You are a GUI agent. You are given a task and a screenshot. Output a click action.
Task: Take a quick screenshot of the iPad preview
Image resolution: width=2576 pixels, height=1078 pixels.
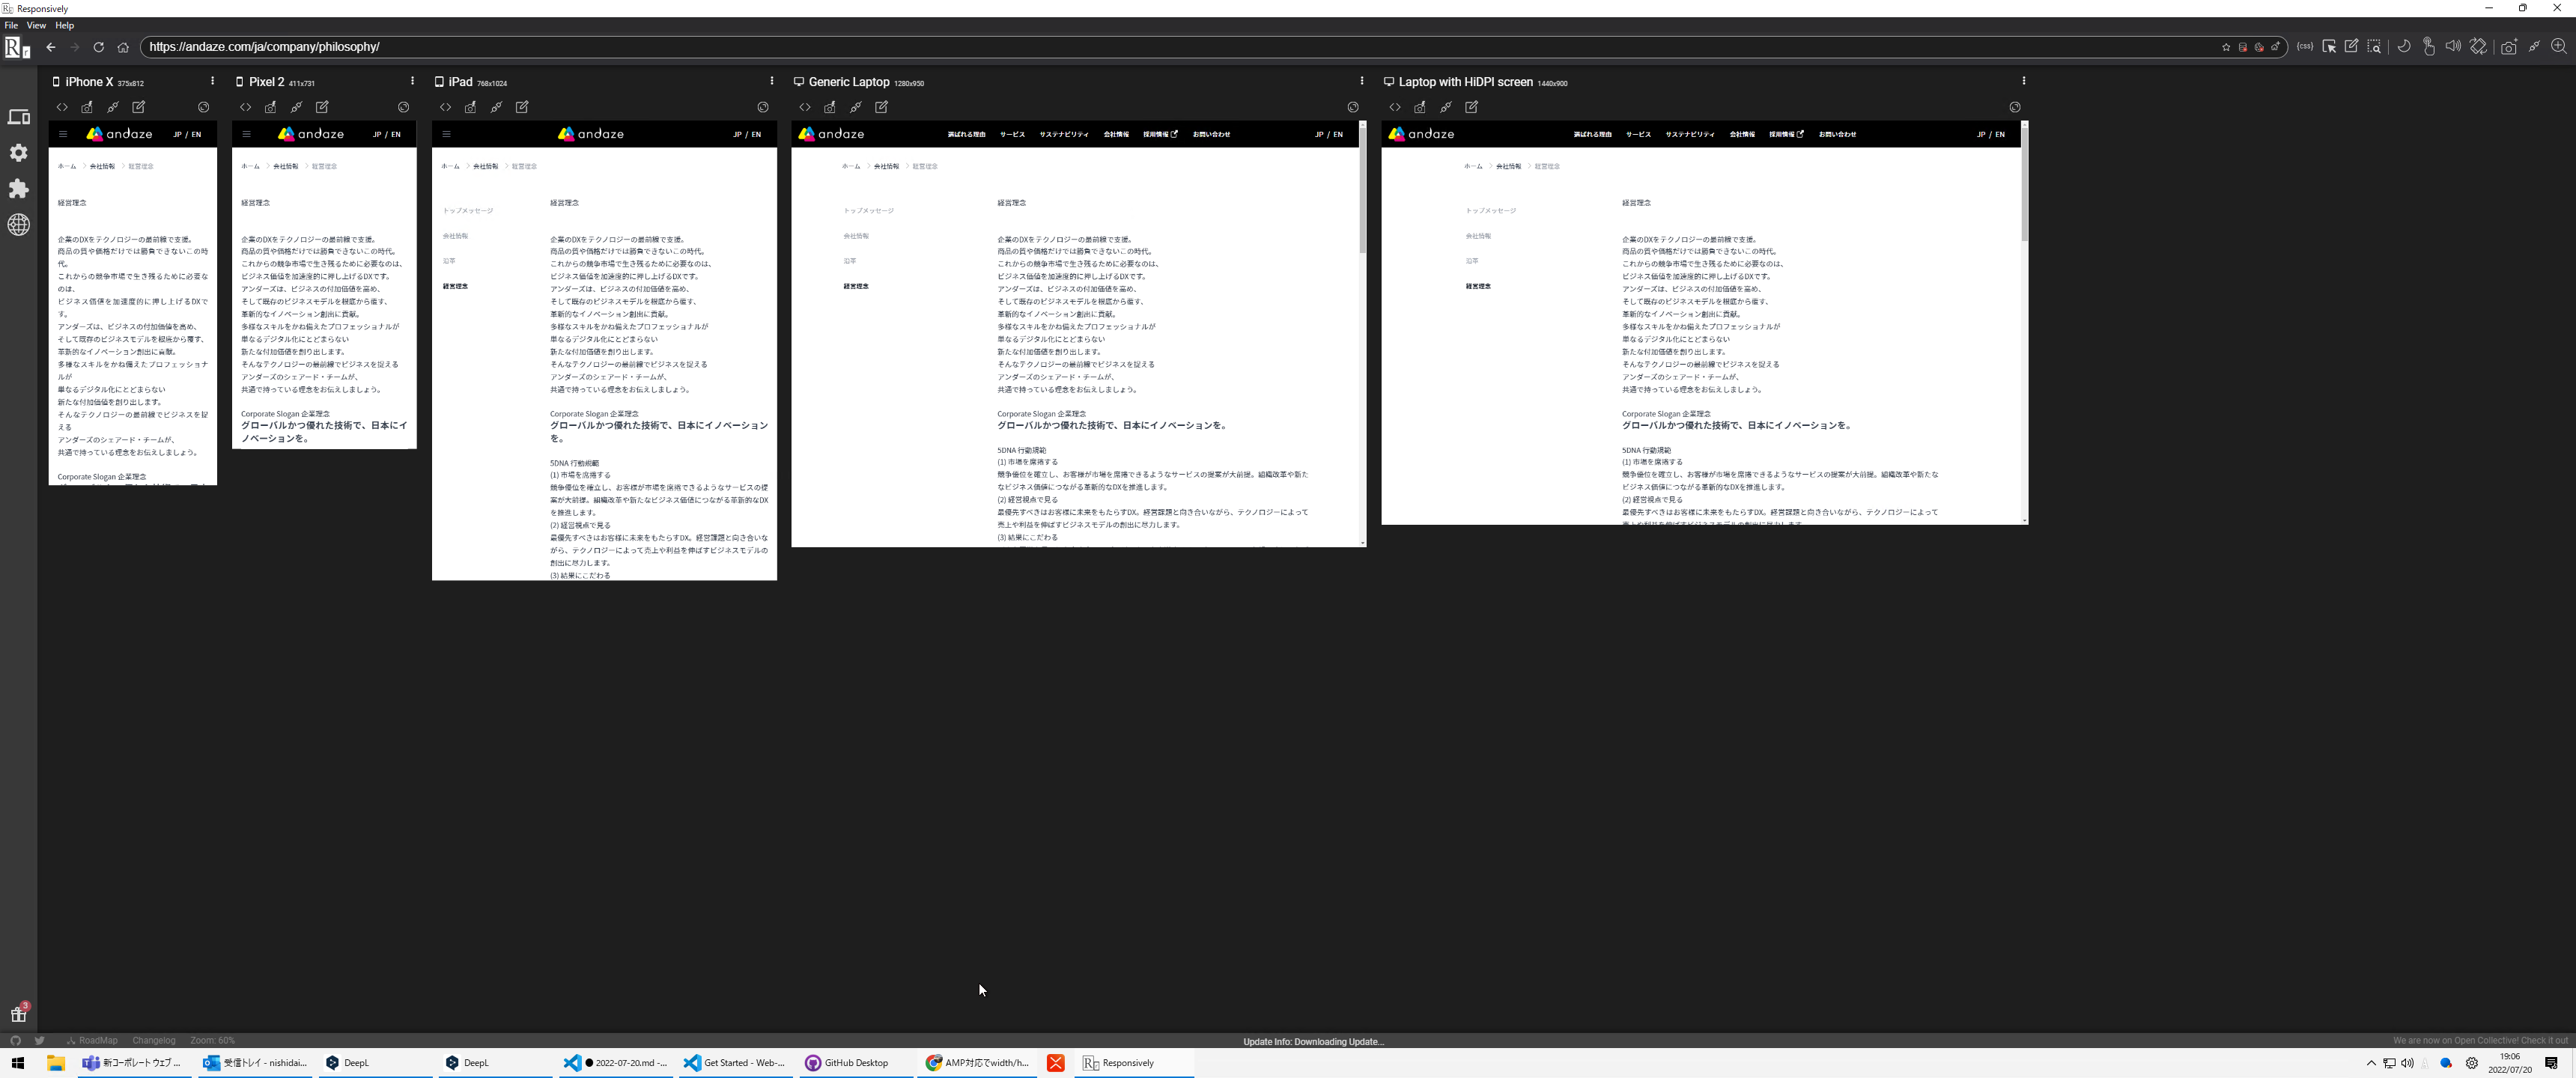tap(471, 107)
